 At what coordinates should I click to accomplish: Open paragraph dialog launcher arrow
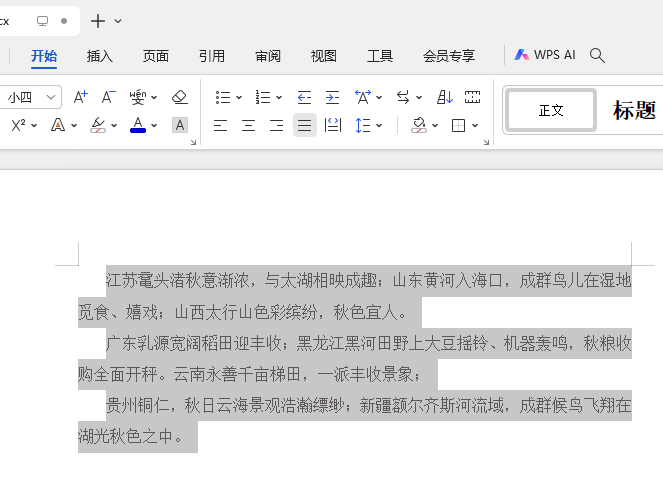[486, 142]
